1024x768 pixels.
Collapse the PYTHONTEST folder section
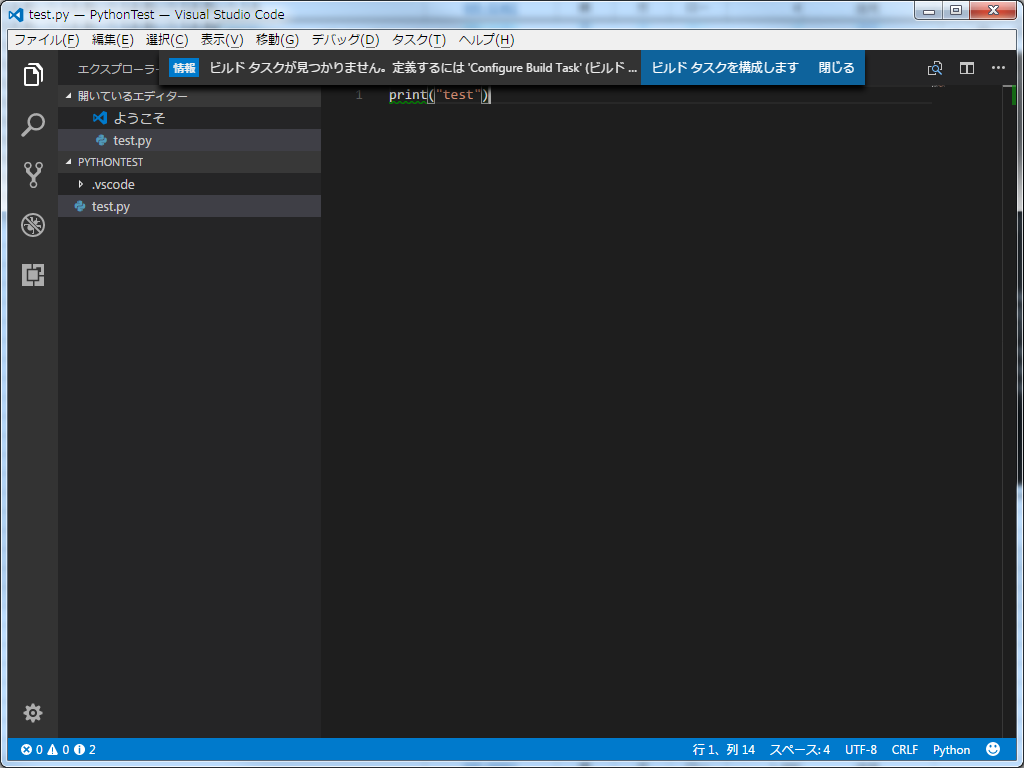69,162
